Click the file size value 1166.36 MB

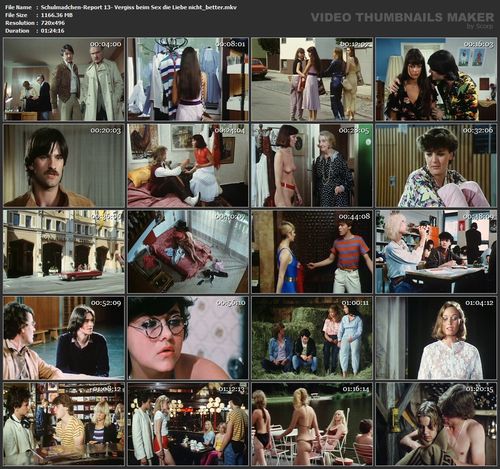click(x=57, y=15)
